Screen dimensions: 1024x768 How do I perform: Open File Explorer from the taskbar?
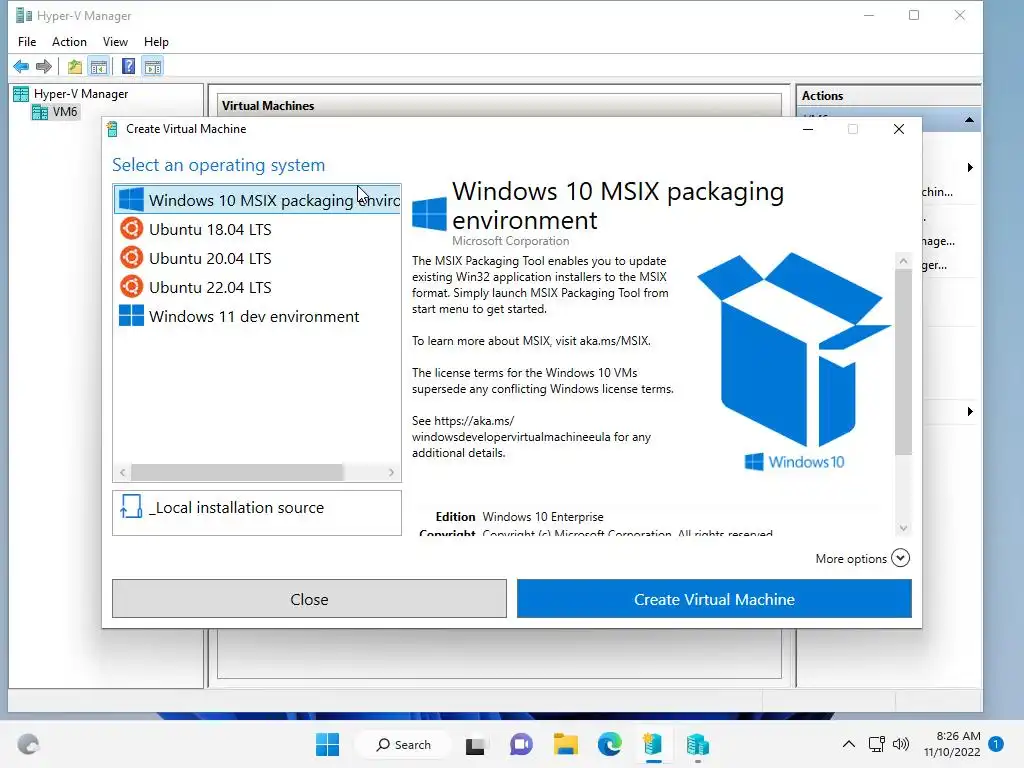click(566, 744)
